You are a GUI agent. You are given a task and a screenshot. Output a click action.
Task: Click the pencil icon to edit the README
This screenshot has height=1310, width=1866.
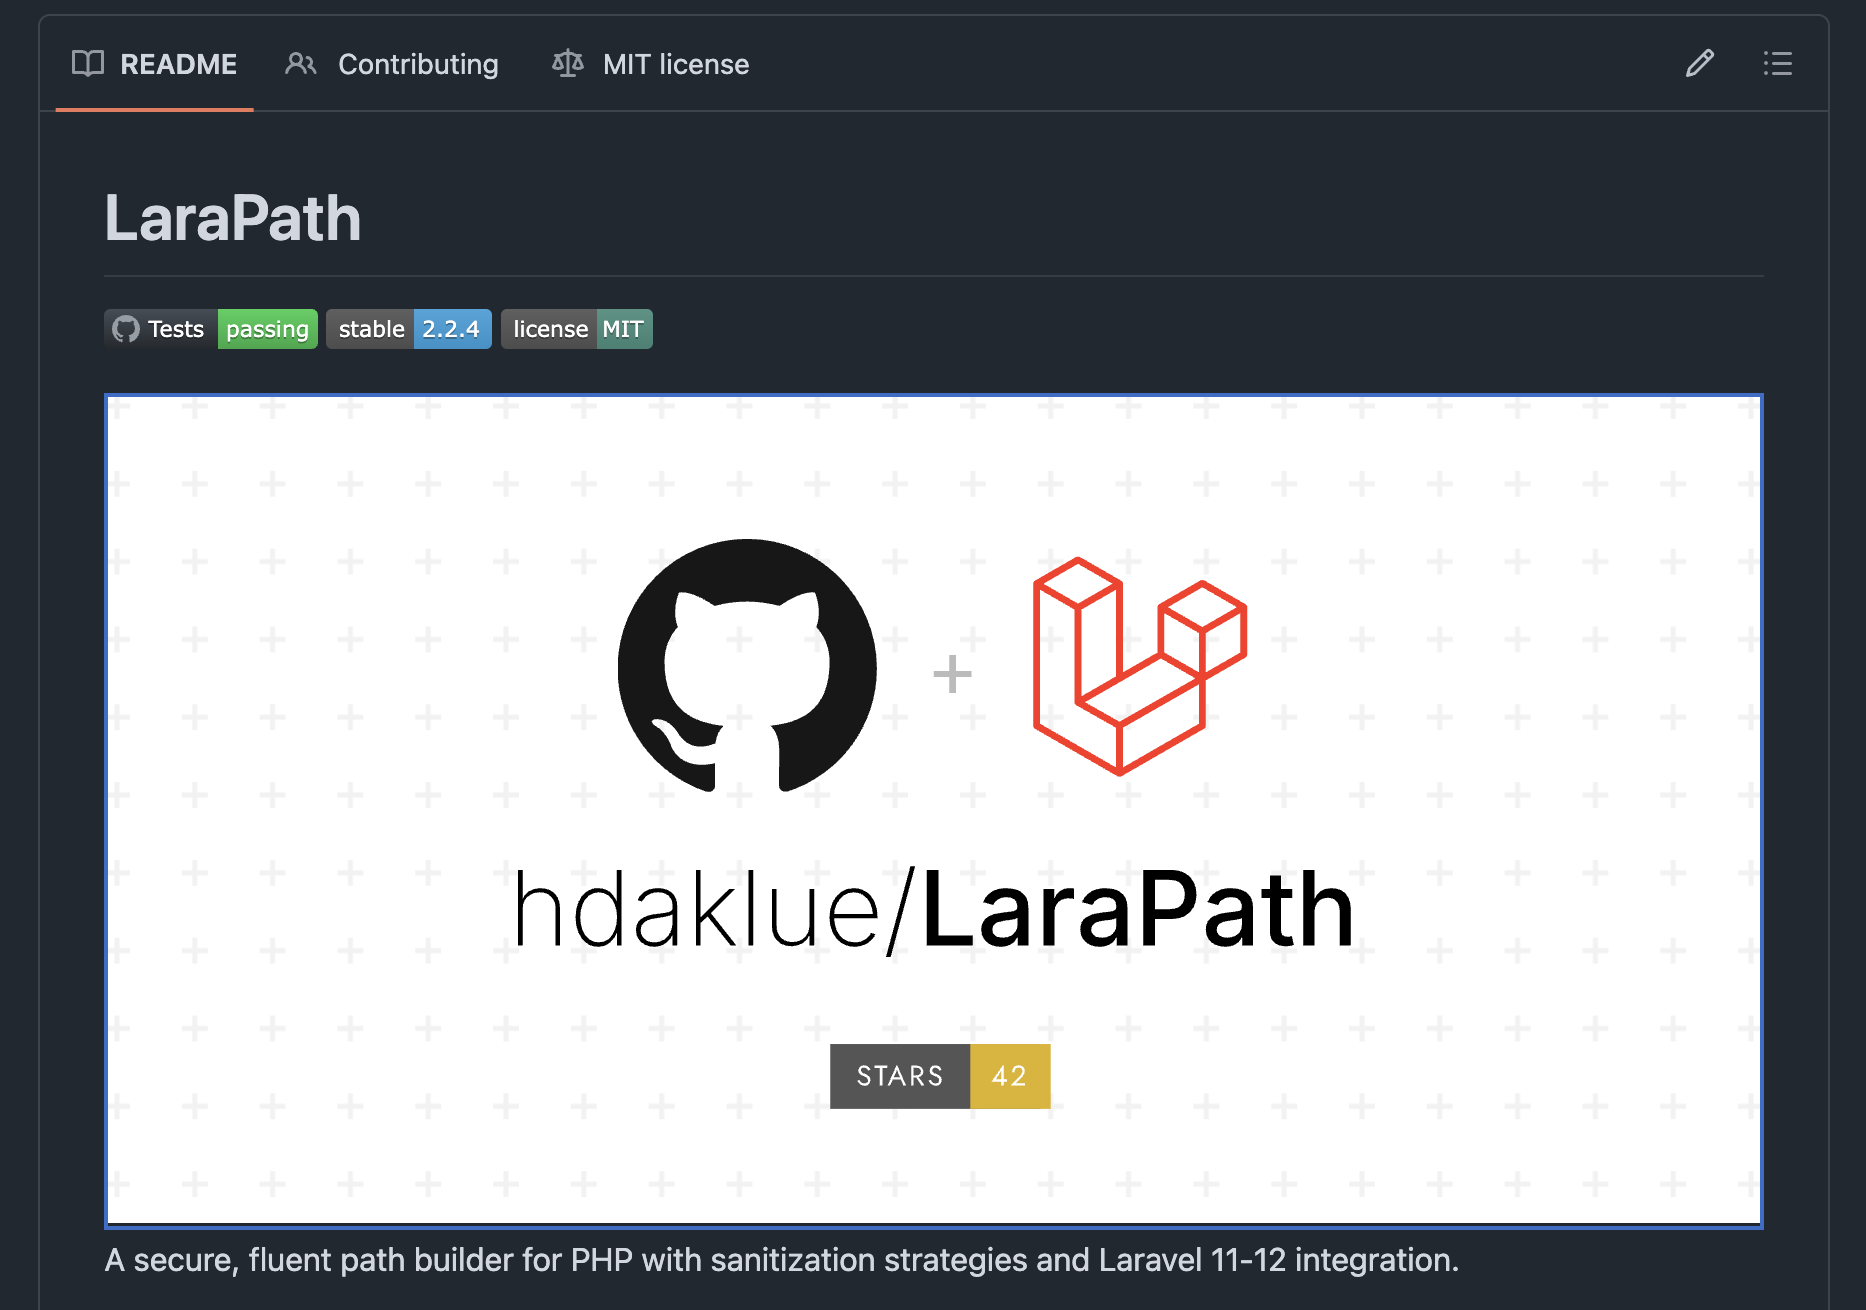tap(1699, 64)
